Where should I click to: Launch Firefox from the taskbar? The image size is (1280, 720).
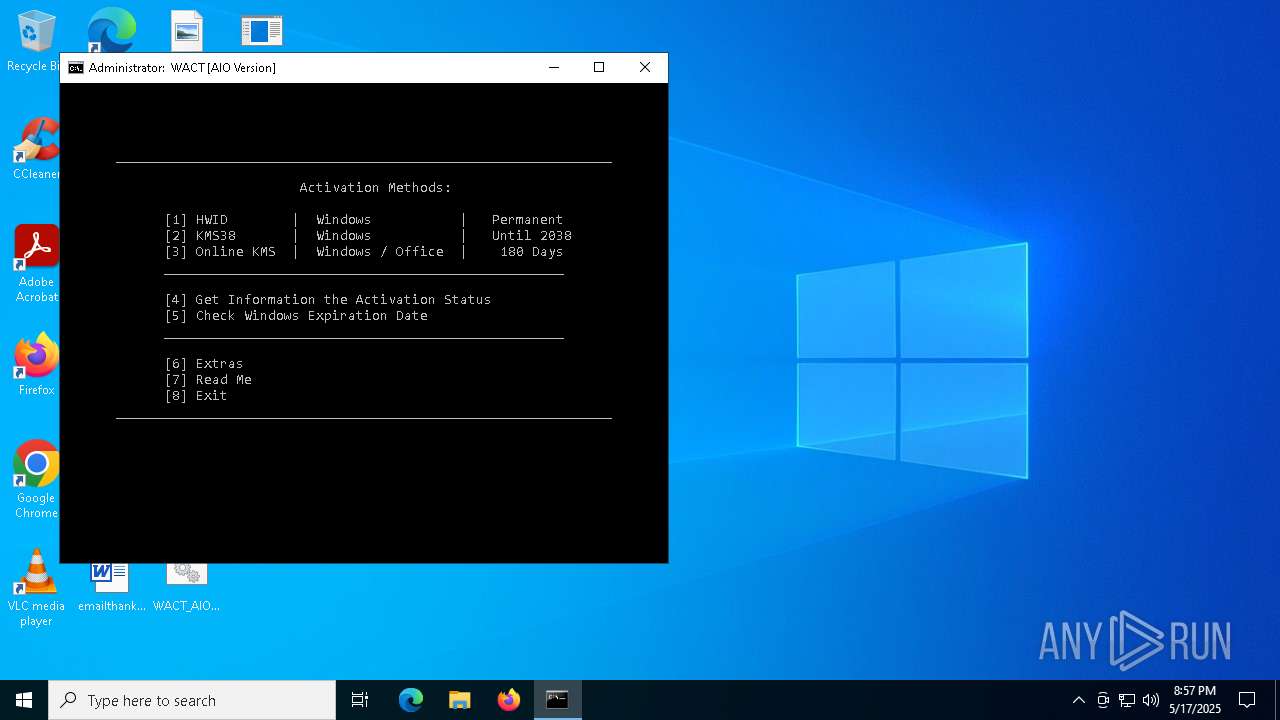point(509,700)
